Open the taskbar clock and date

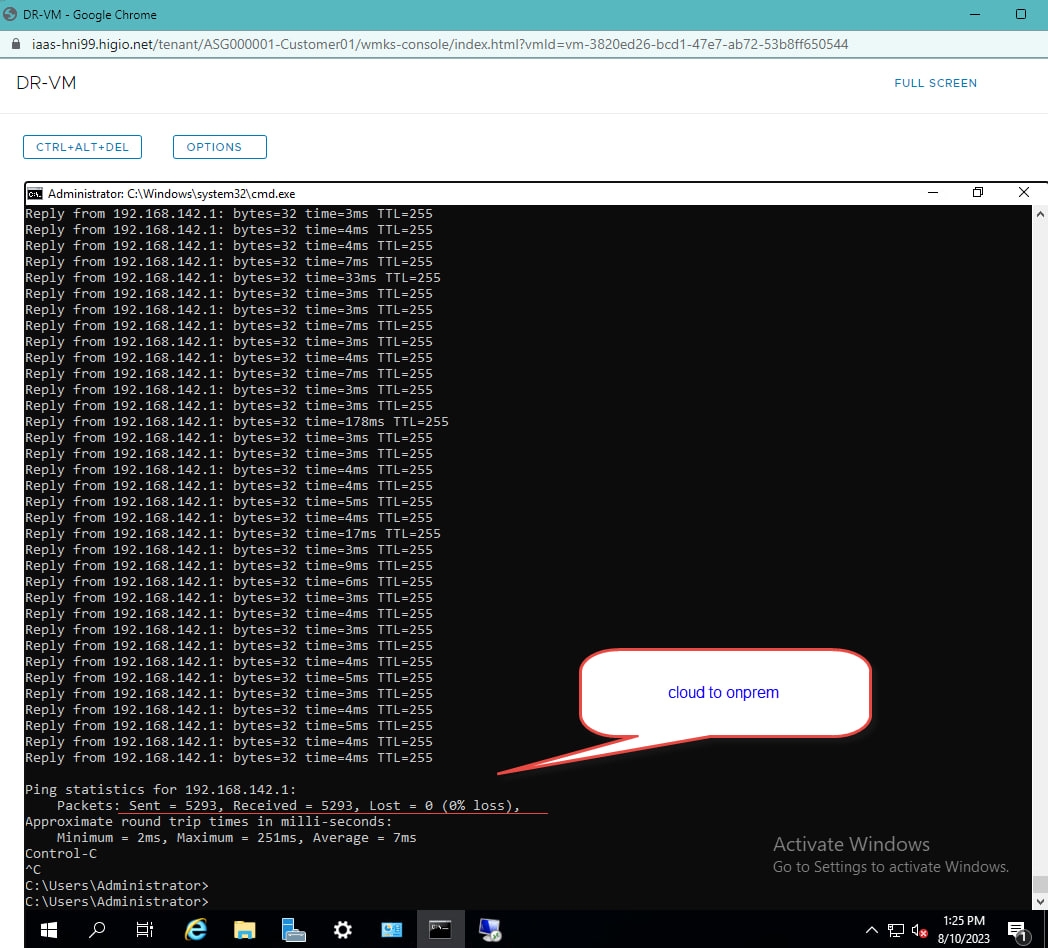coord(963,929)
